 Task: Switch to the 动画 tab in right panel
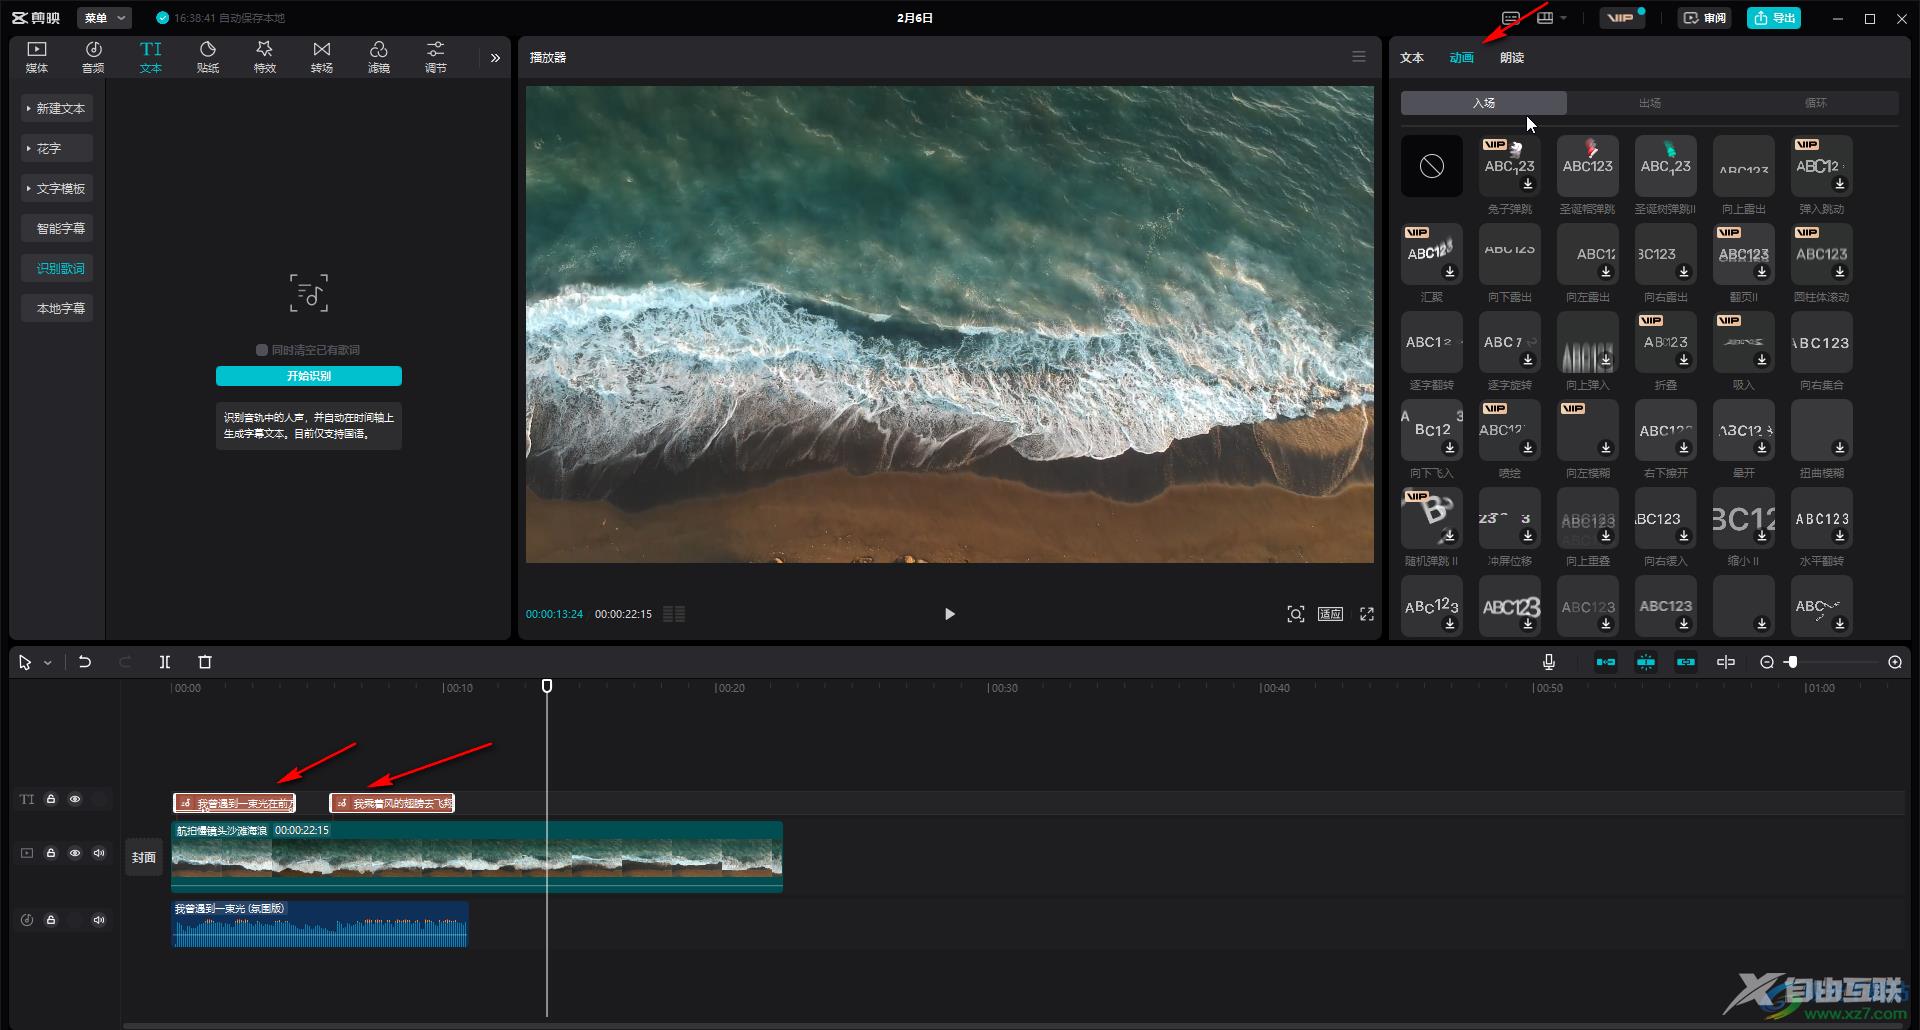(1461, 58)
